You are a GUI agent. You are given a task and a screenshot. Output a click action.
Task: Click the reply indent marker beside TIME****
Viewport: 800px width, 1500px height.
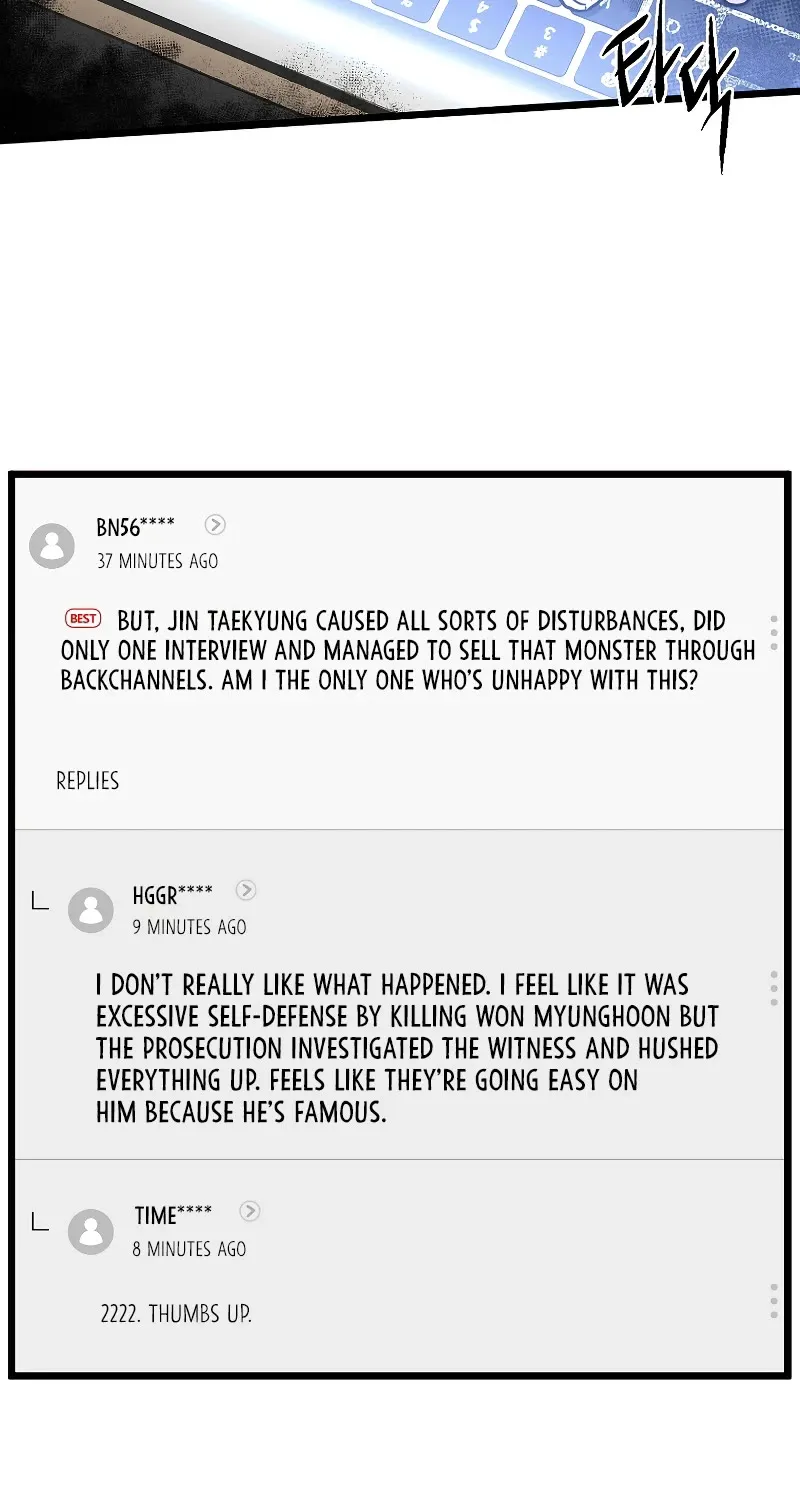point(40,1222)
